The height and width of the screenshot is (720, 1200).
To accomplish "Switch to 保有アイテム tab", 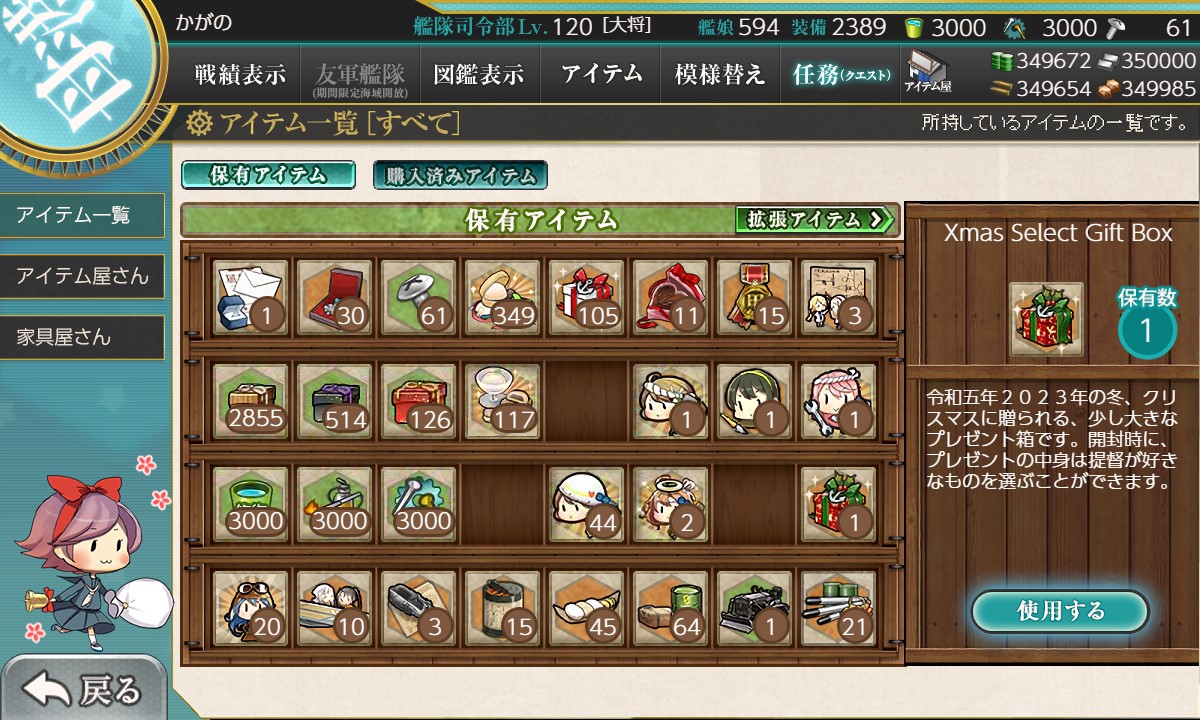I will tap(268, 175).
